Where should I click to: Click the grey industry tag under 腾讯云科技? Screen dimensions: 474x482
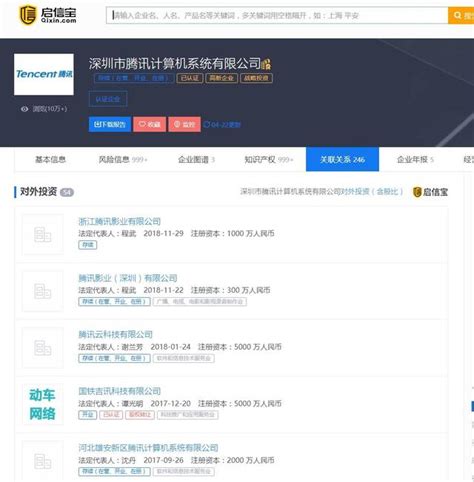[x=184, y=358]
